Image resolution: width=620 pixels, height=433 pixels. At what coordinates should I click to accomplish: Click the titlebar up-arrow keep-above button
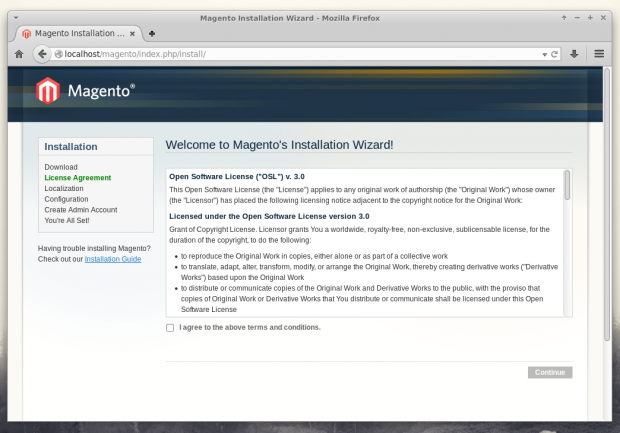pos(564,18)
